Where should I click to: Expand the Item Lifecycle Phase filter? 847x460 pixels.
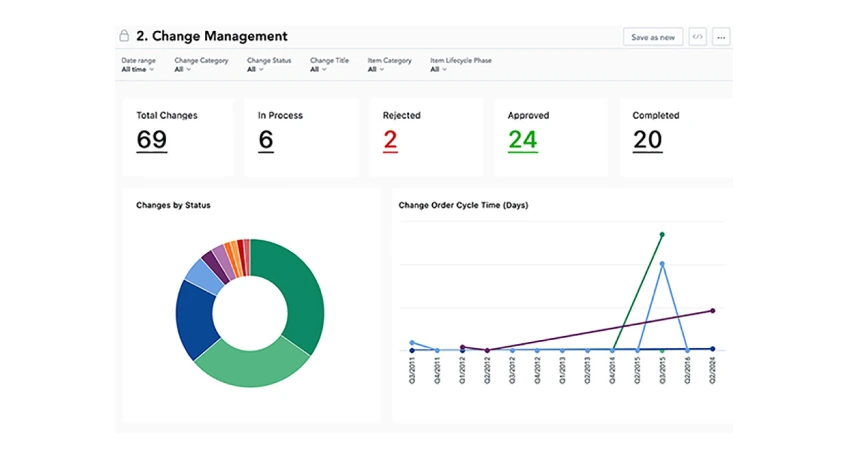461,65
